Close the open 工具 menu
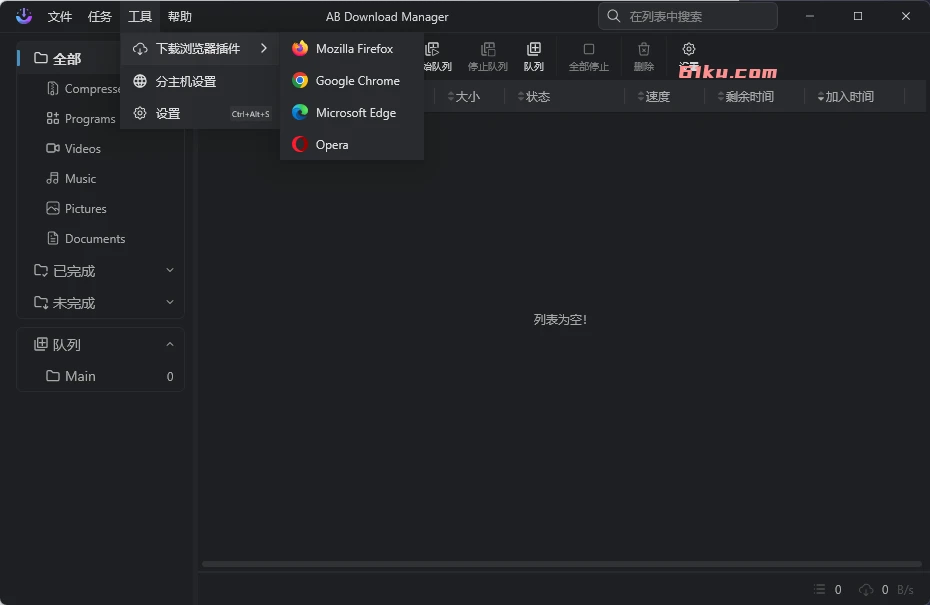Viewport: 930px width, 605px height. coord(140,17)
